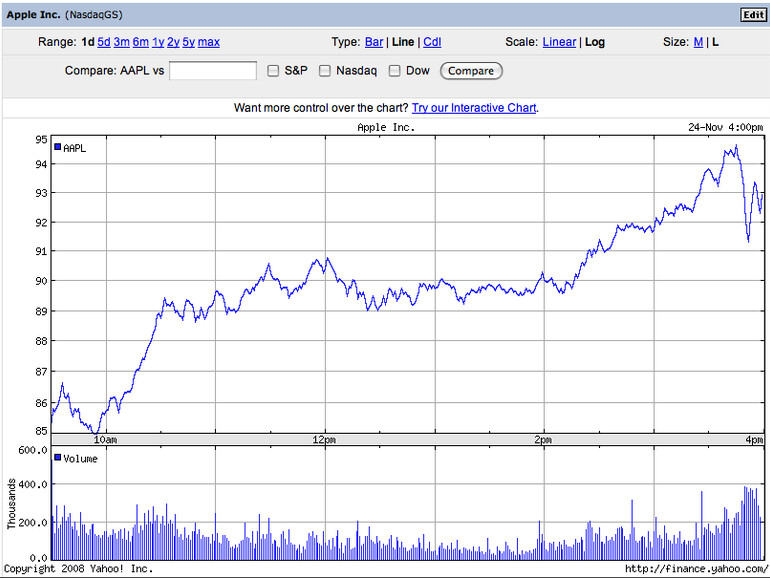Select the Log scale option
Image resolution: width=770 pixels, height=578 pixels.
[x=595, y=42]
